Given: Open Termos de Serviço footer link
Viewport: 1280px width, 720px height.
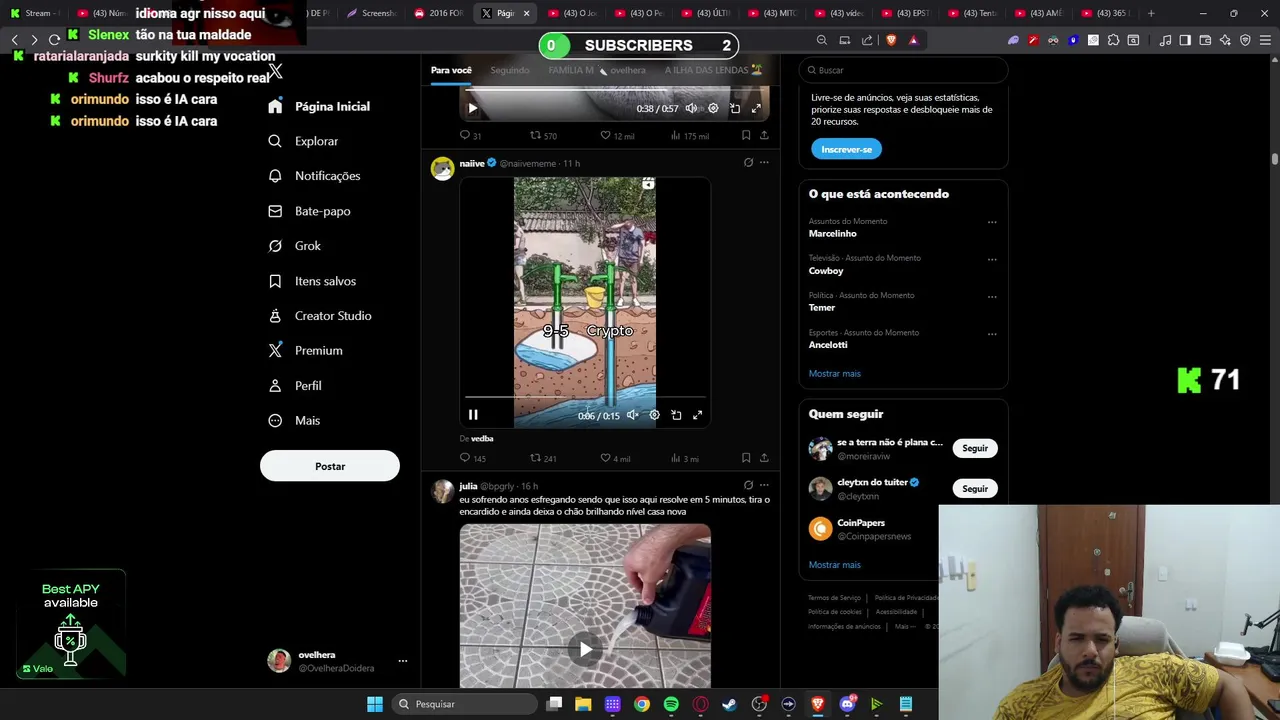Looking at the screenshot, I should [x=834, y=598].
